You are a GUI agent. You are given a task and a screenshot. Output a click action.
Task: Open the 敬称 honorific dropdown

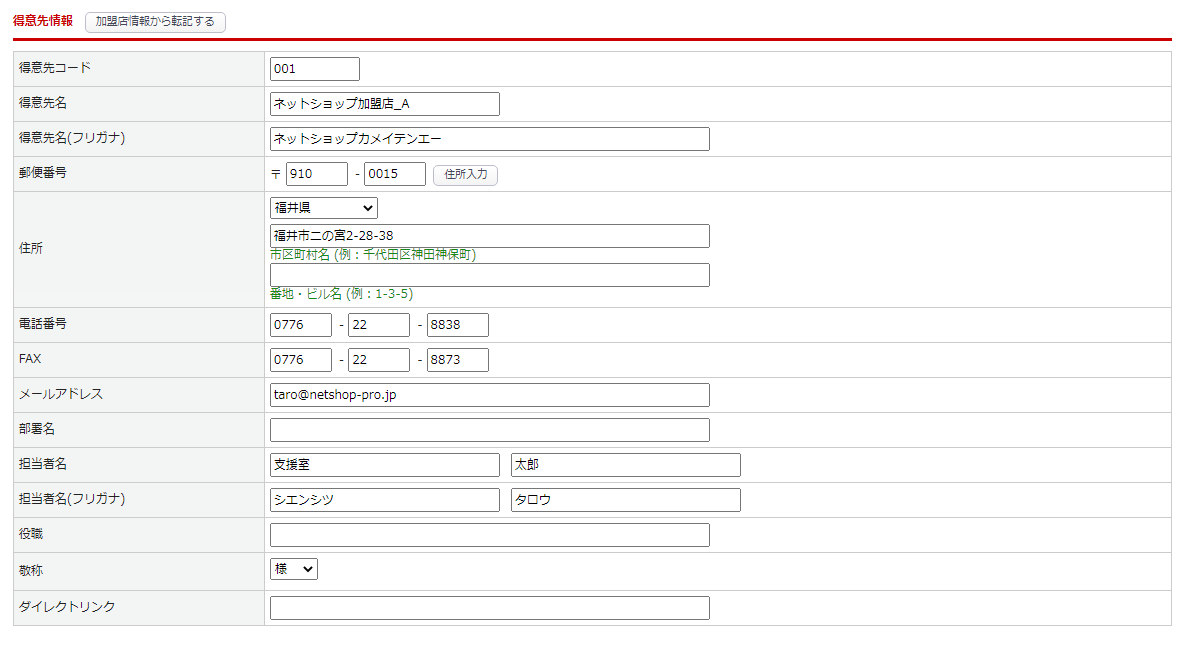tap(294, 569)
